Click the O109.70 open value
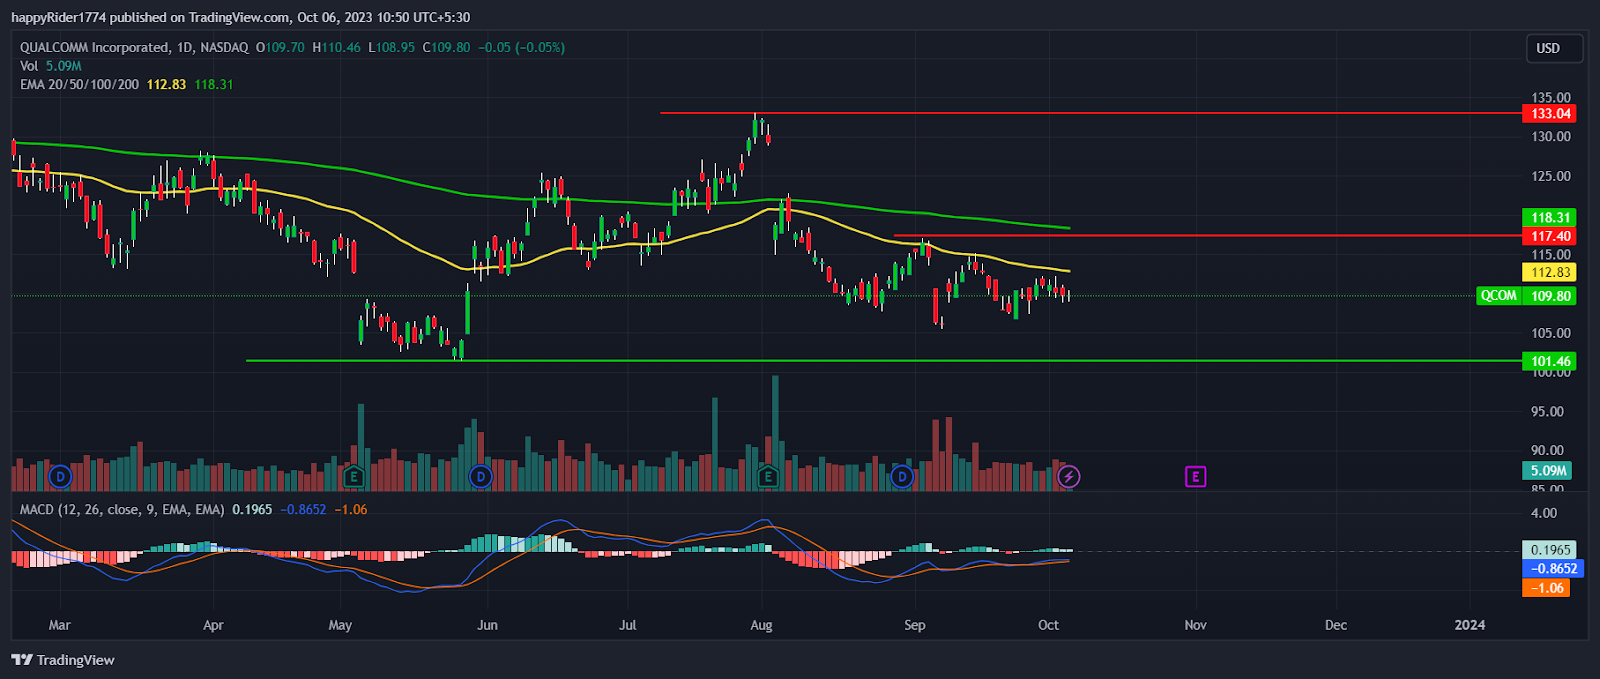 [x=280, y=47]
